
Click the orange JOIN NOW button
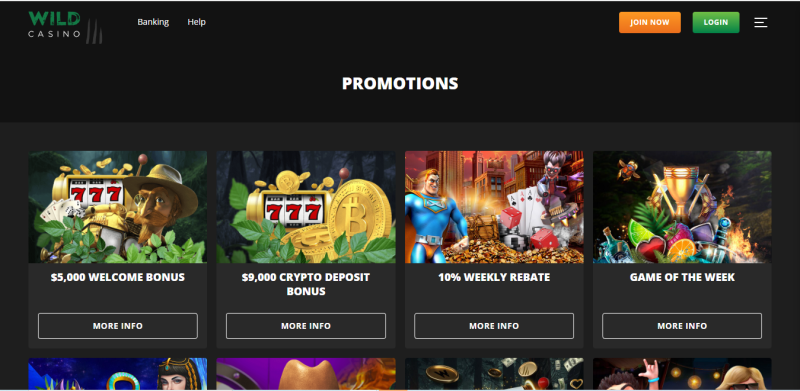[649, 22]
